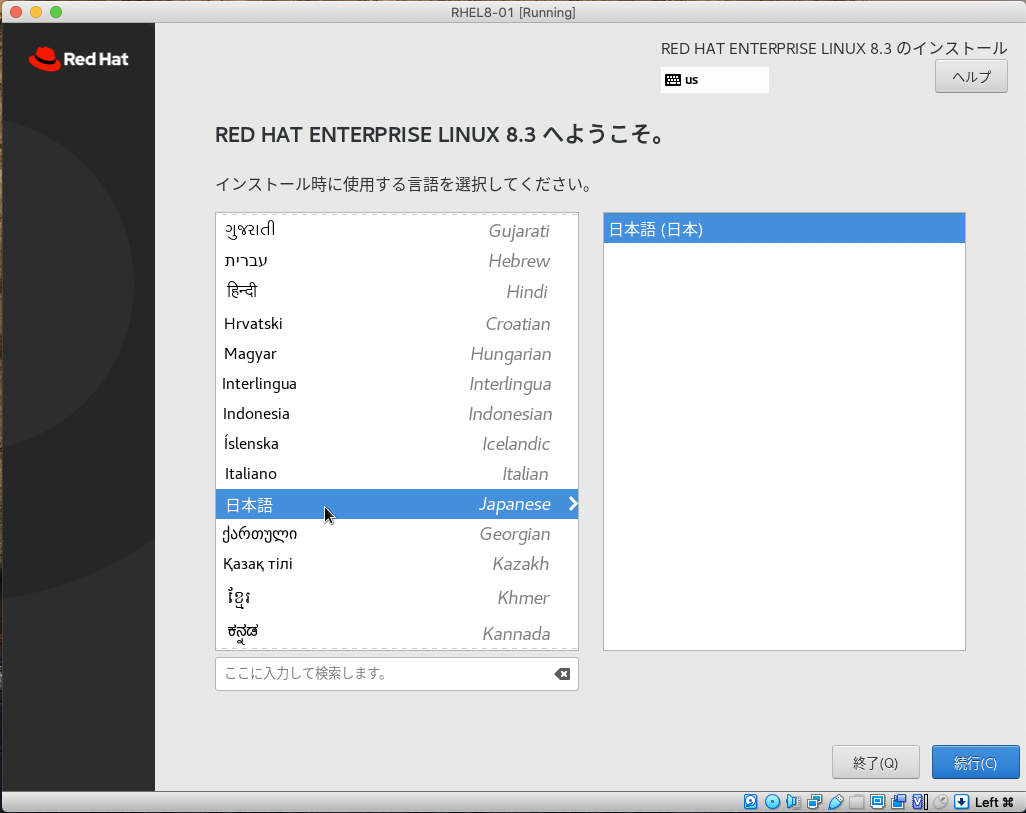Expand the Japanese locale variants chevron
Viewport: 1026px width, 813px height.
pyautogui.click(x=571, y=504)
